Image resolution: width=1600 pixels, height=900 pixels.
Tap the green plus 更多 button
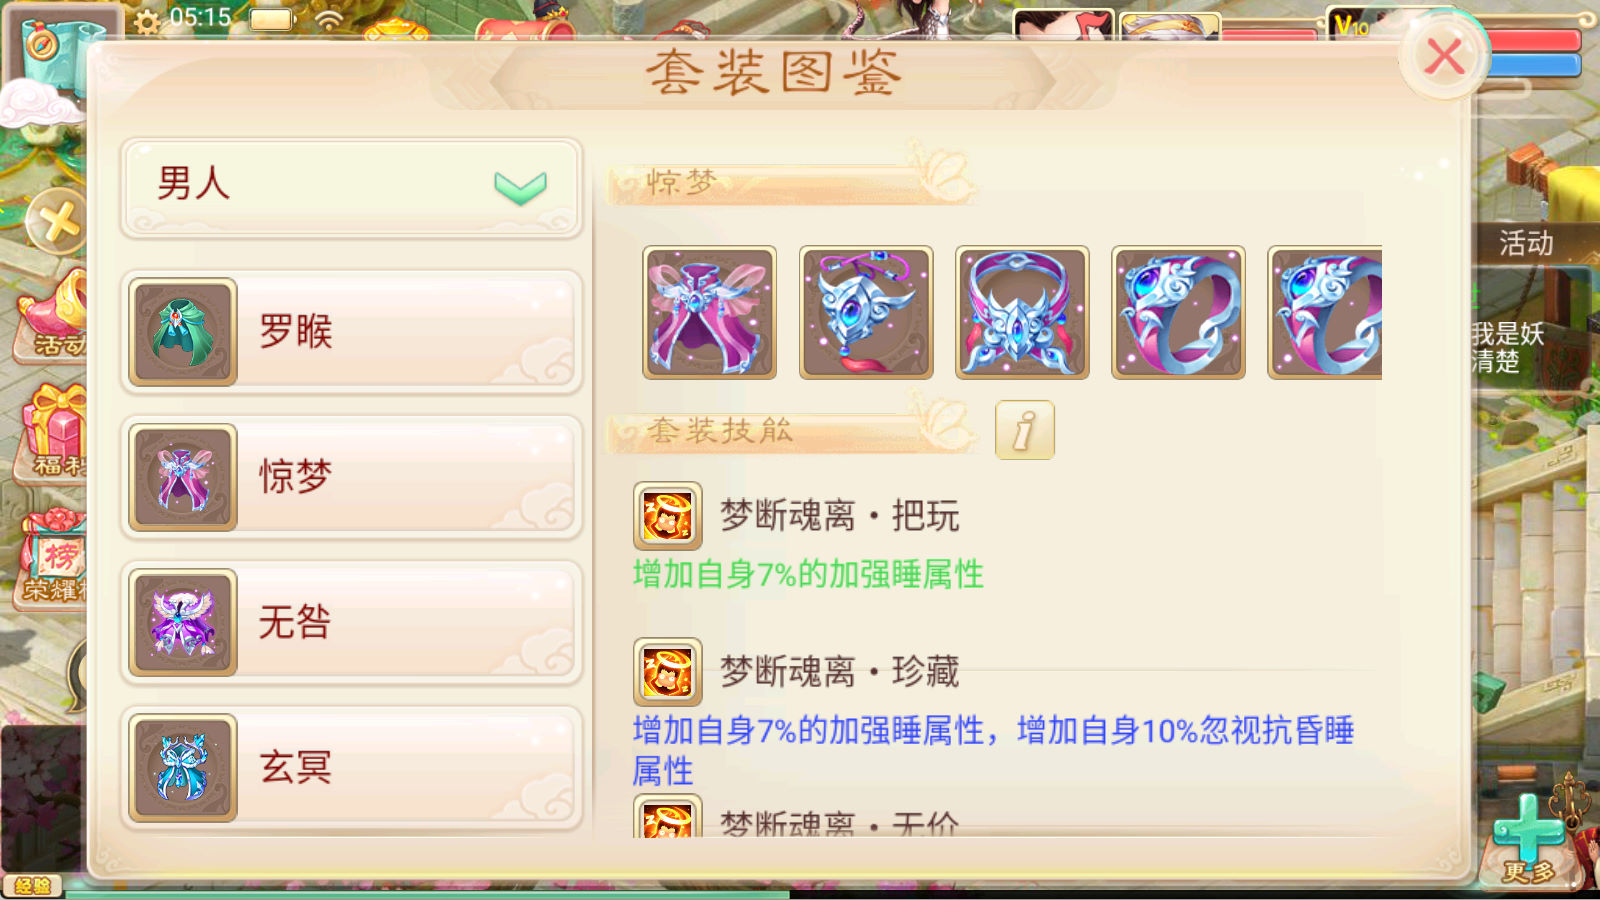tap(1529, 838)
